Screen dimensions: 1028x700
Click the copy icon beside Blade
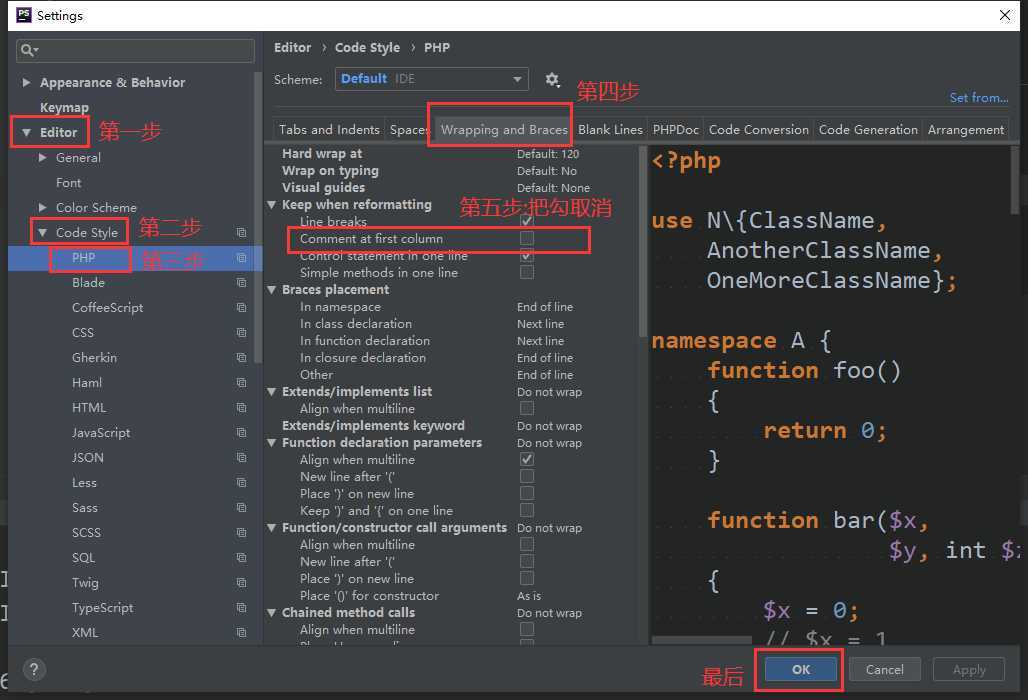[241, 282]
